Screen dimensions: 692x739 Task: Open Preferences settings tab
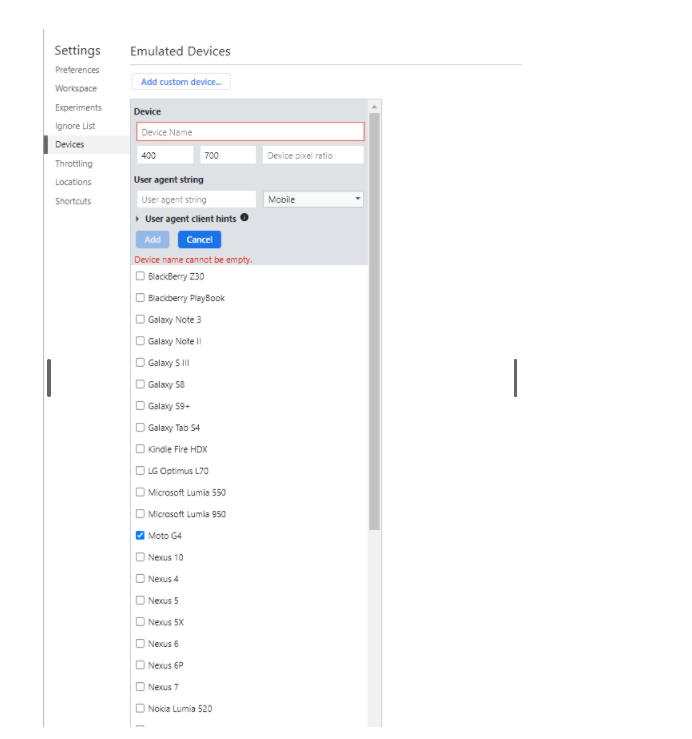tap(77, 70)
